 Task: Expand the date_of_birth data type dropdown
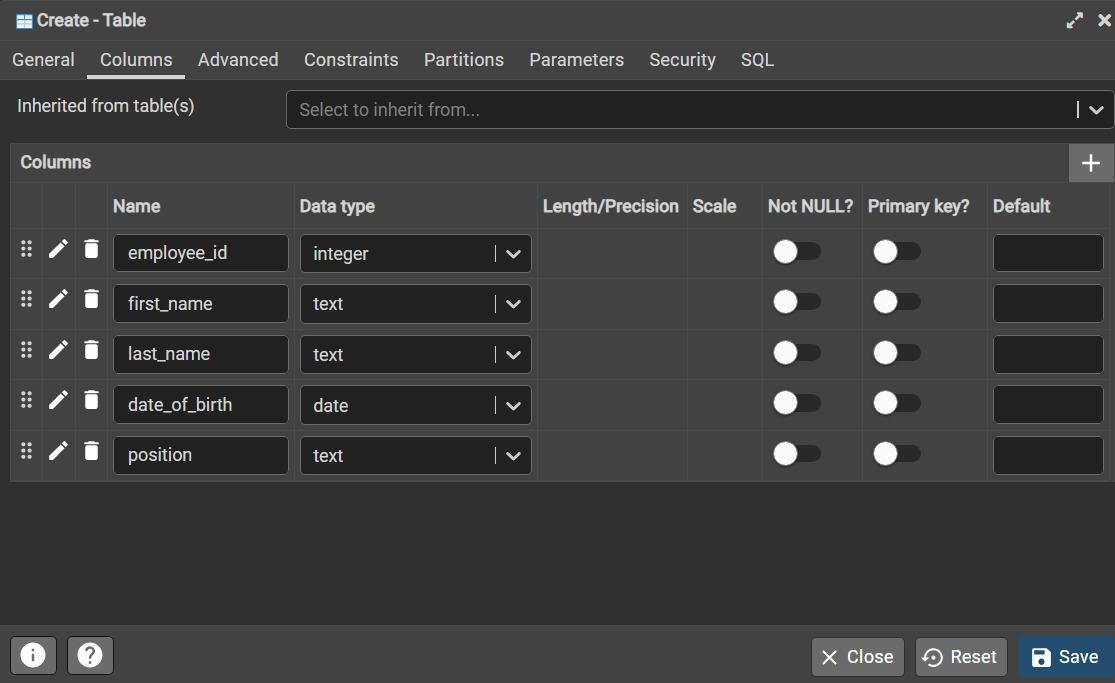tap(513, 405)
